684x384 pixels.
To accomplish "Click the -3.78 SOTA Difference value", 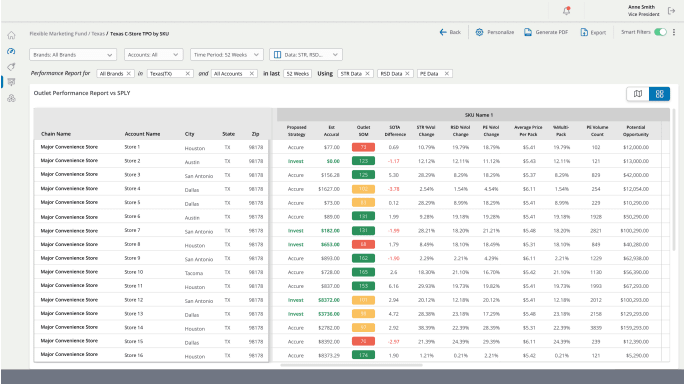I will pyautogui.click(x=393, y=189).
